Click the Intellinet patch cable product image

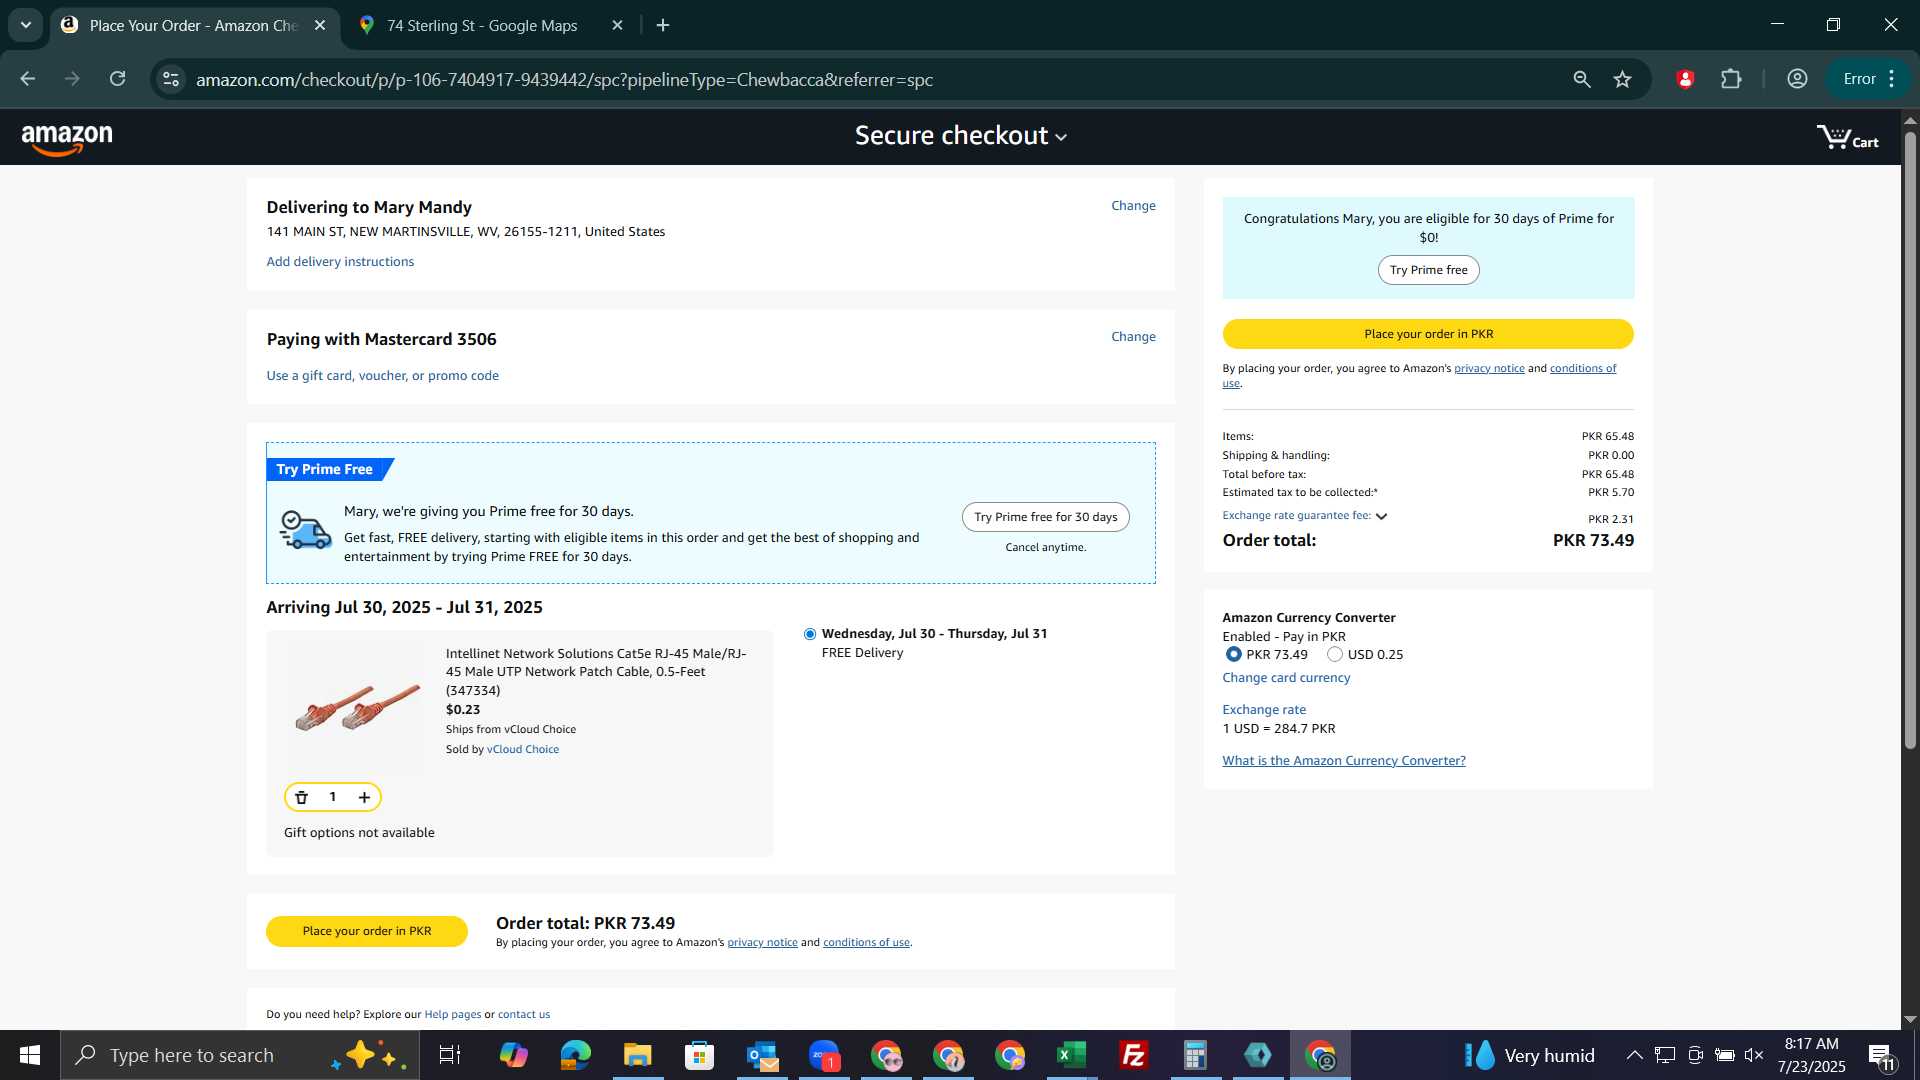coord(357,707)
